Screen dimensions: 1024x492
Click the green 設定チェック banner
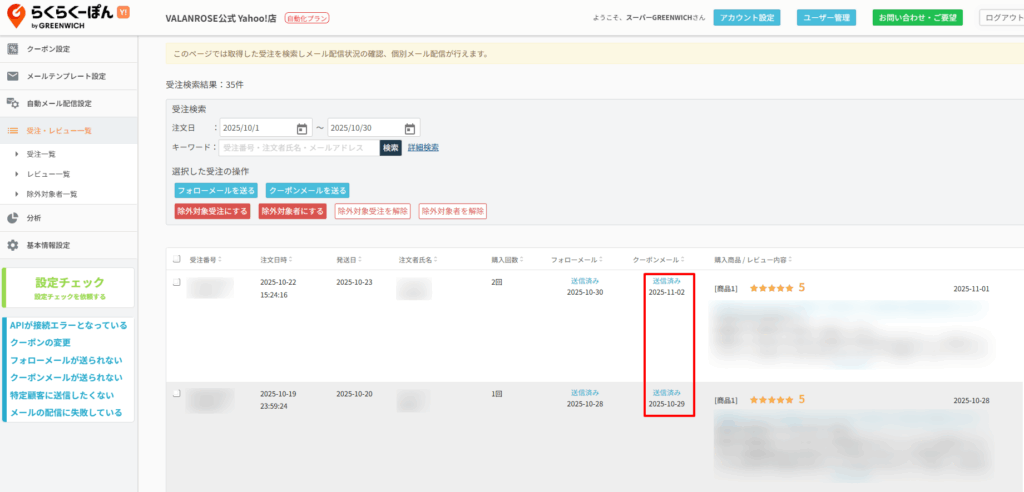[x=69, y=288]
